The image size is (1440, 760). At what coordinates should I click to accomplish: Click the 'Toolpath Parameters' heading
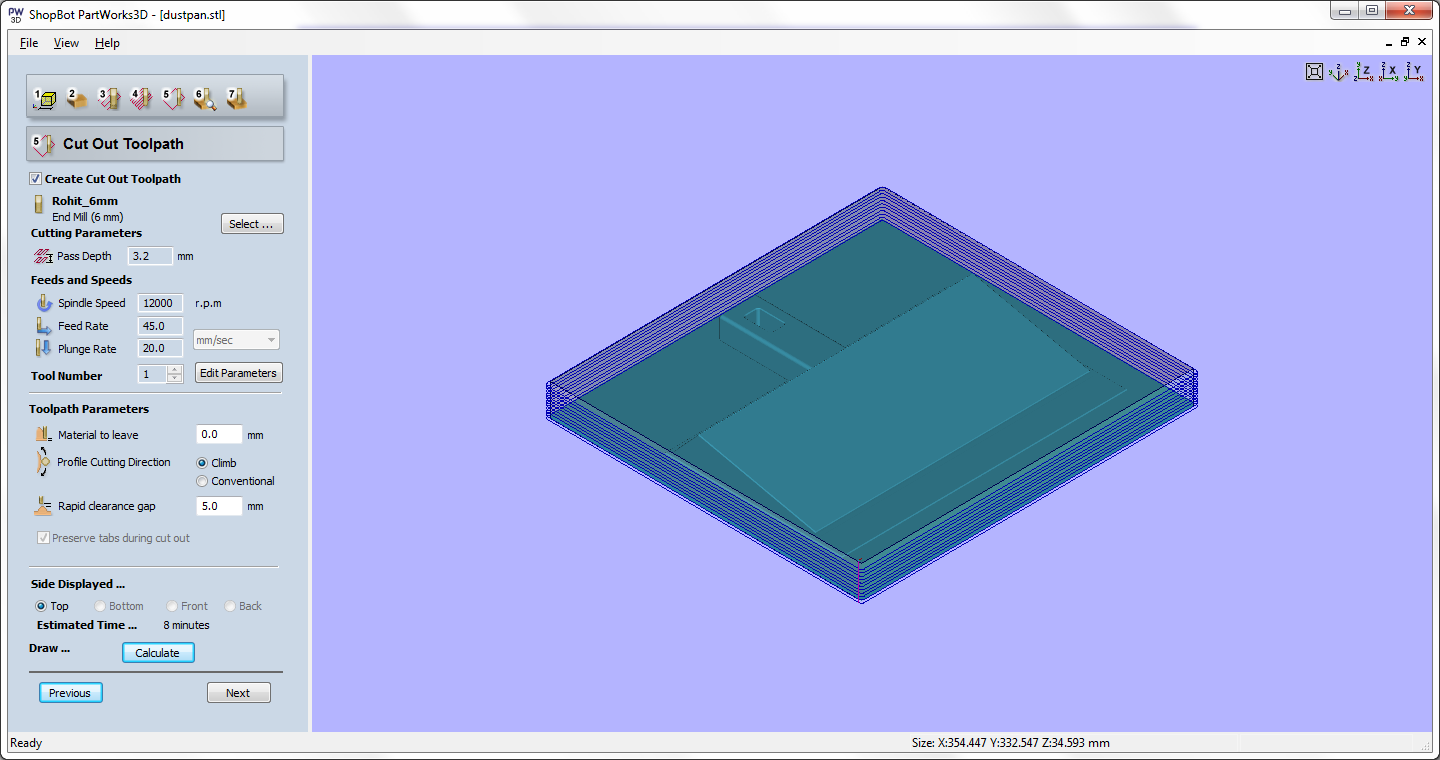(89, 409)
